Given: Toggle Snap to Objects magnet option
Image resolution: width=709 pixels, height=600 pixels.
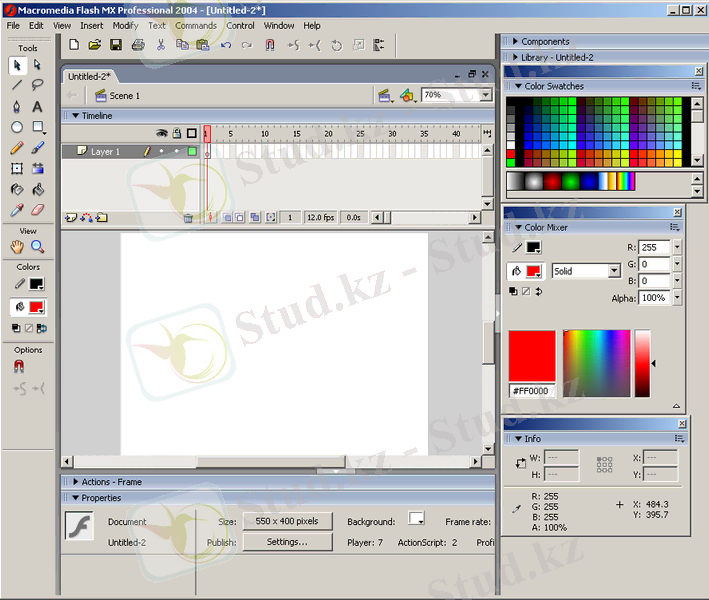Looking at the screenshot, I should click(18, 367).
